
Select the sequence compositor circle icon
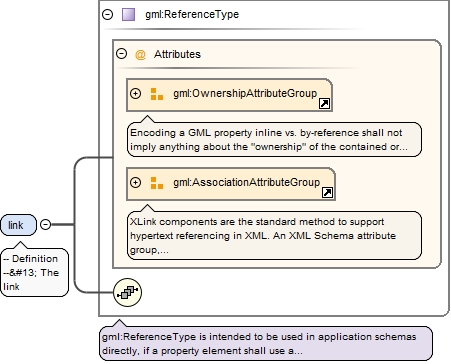[127, 293]
